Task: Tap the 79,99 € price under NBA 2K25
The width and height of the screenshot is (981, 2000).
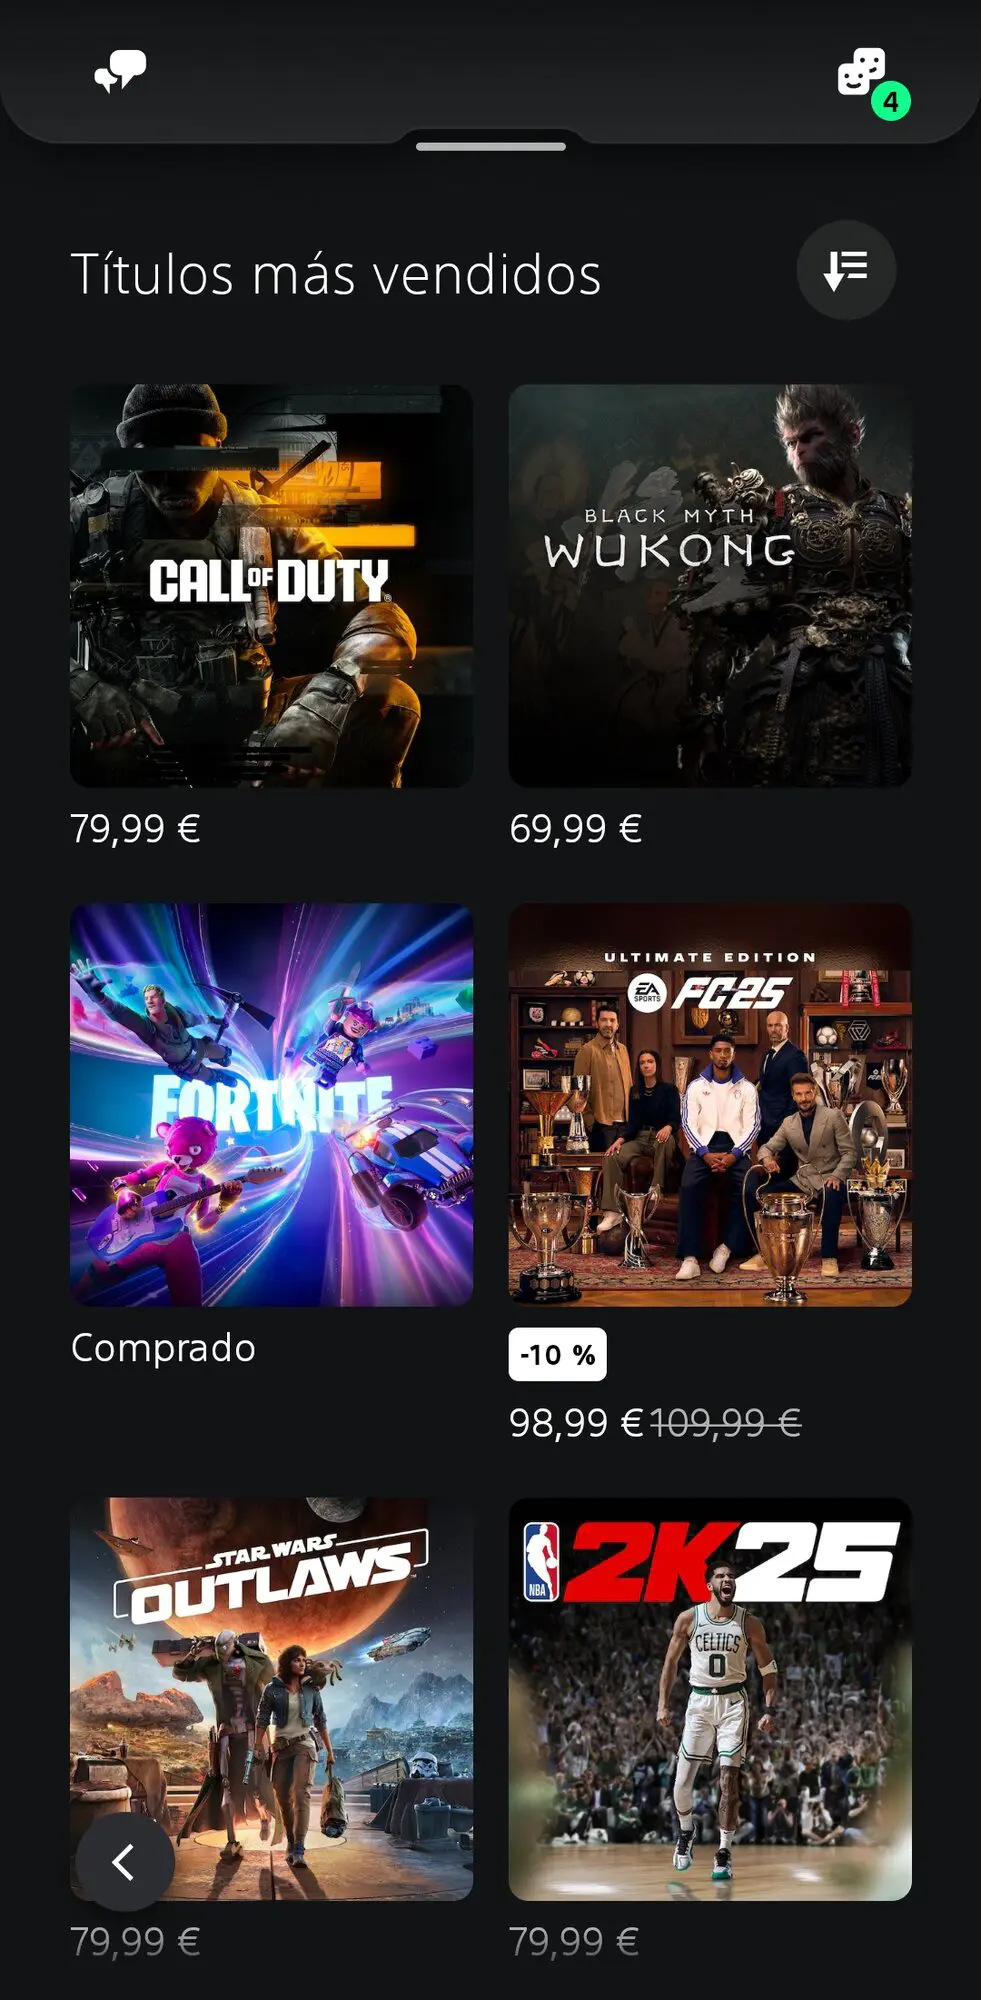Action: [x=574, y=1942]
